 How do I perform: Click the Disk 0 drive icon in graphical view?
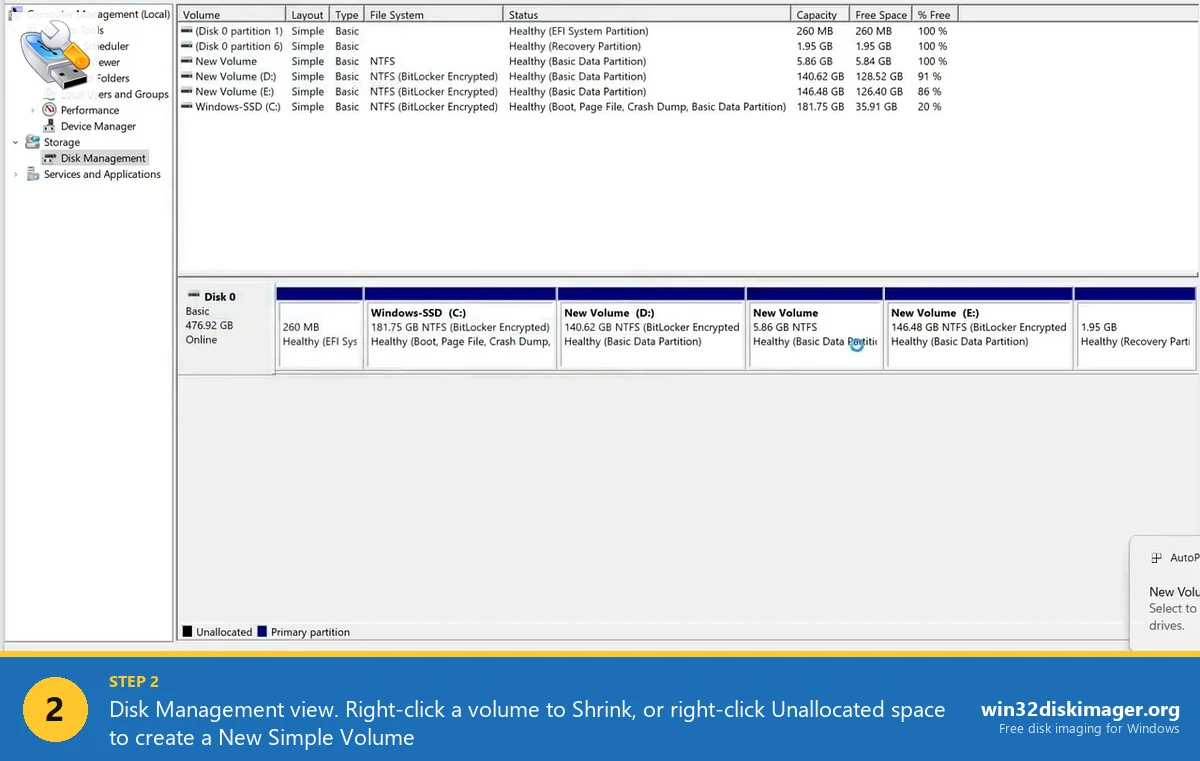196,295
